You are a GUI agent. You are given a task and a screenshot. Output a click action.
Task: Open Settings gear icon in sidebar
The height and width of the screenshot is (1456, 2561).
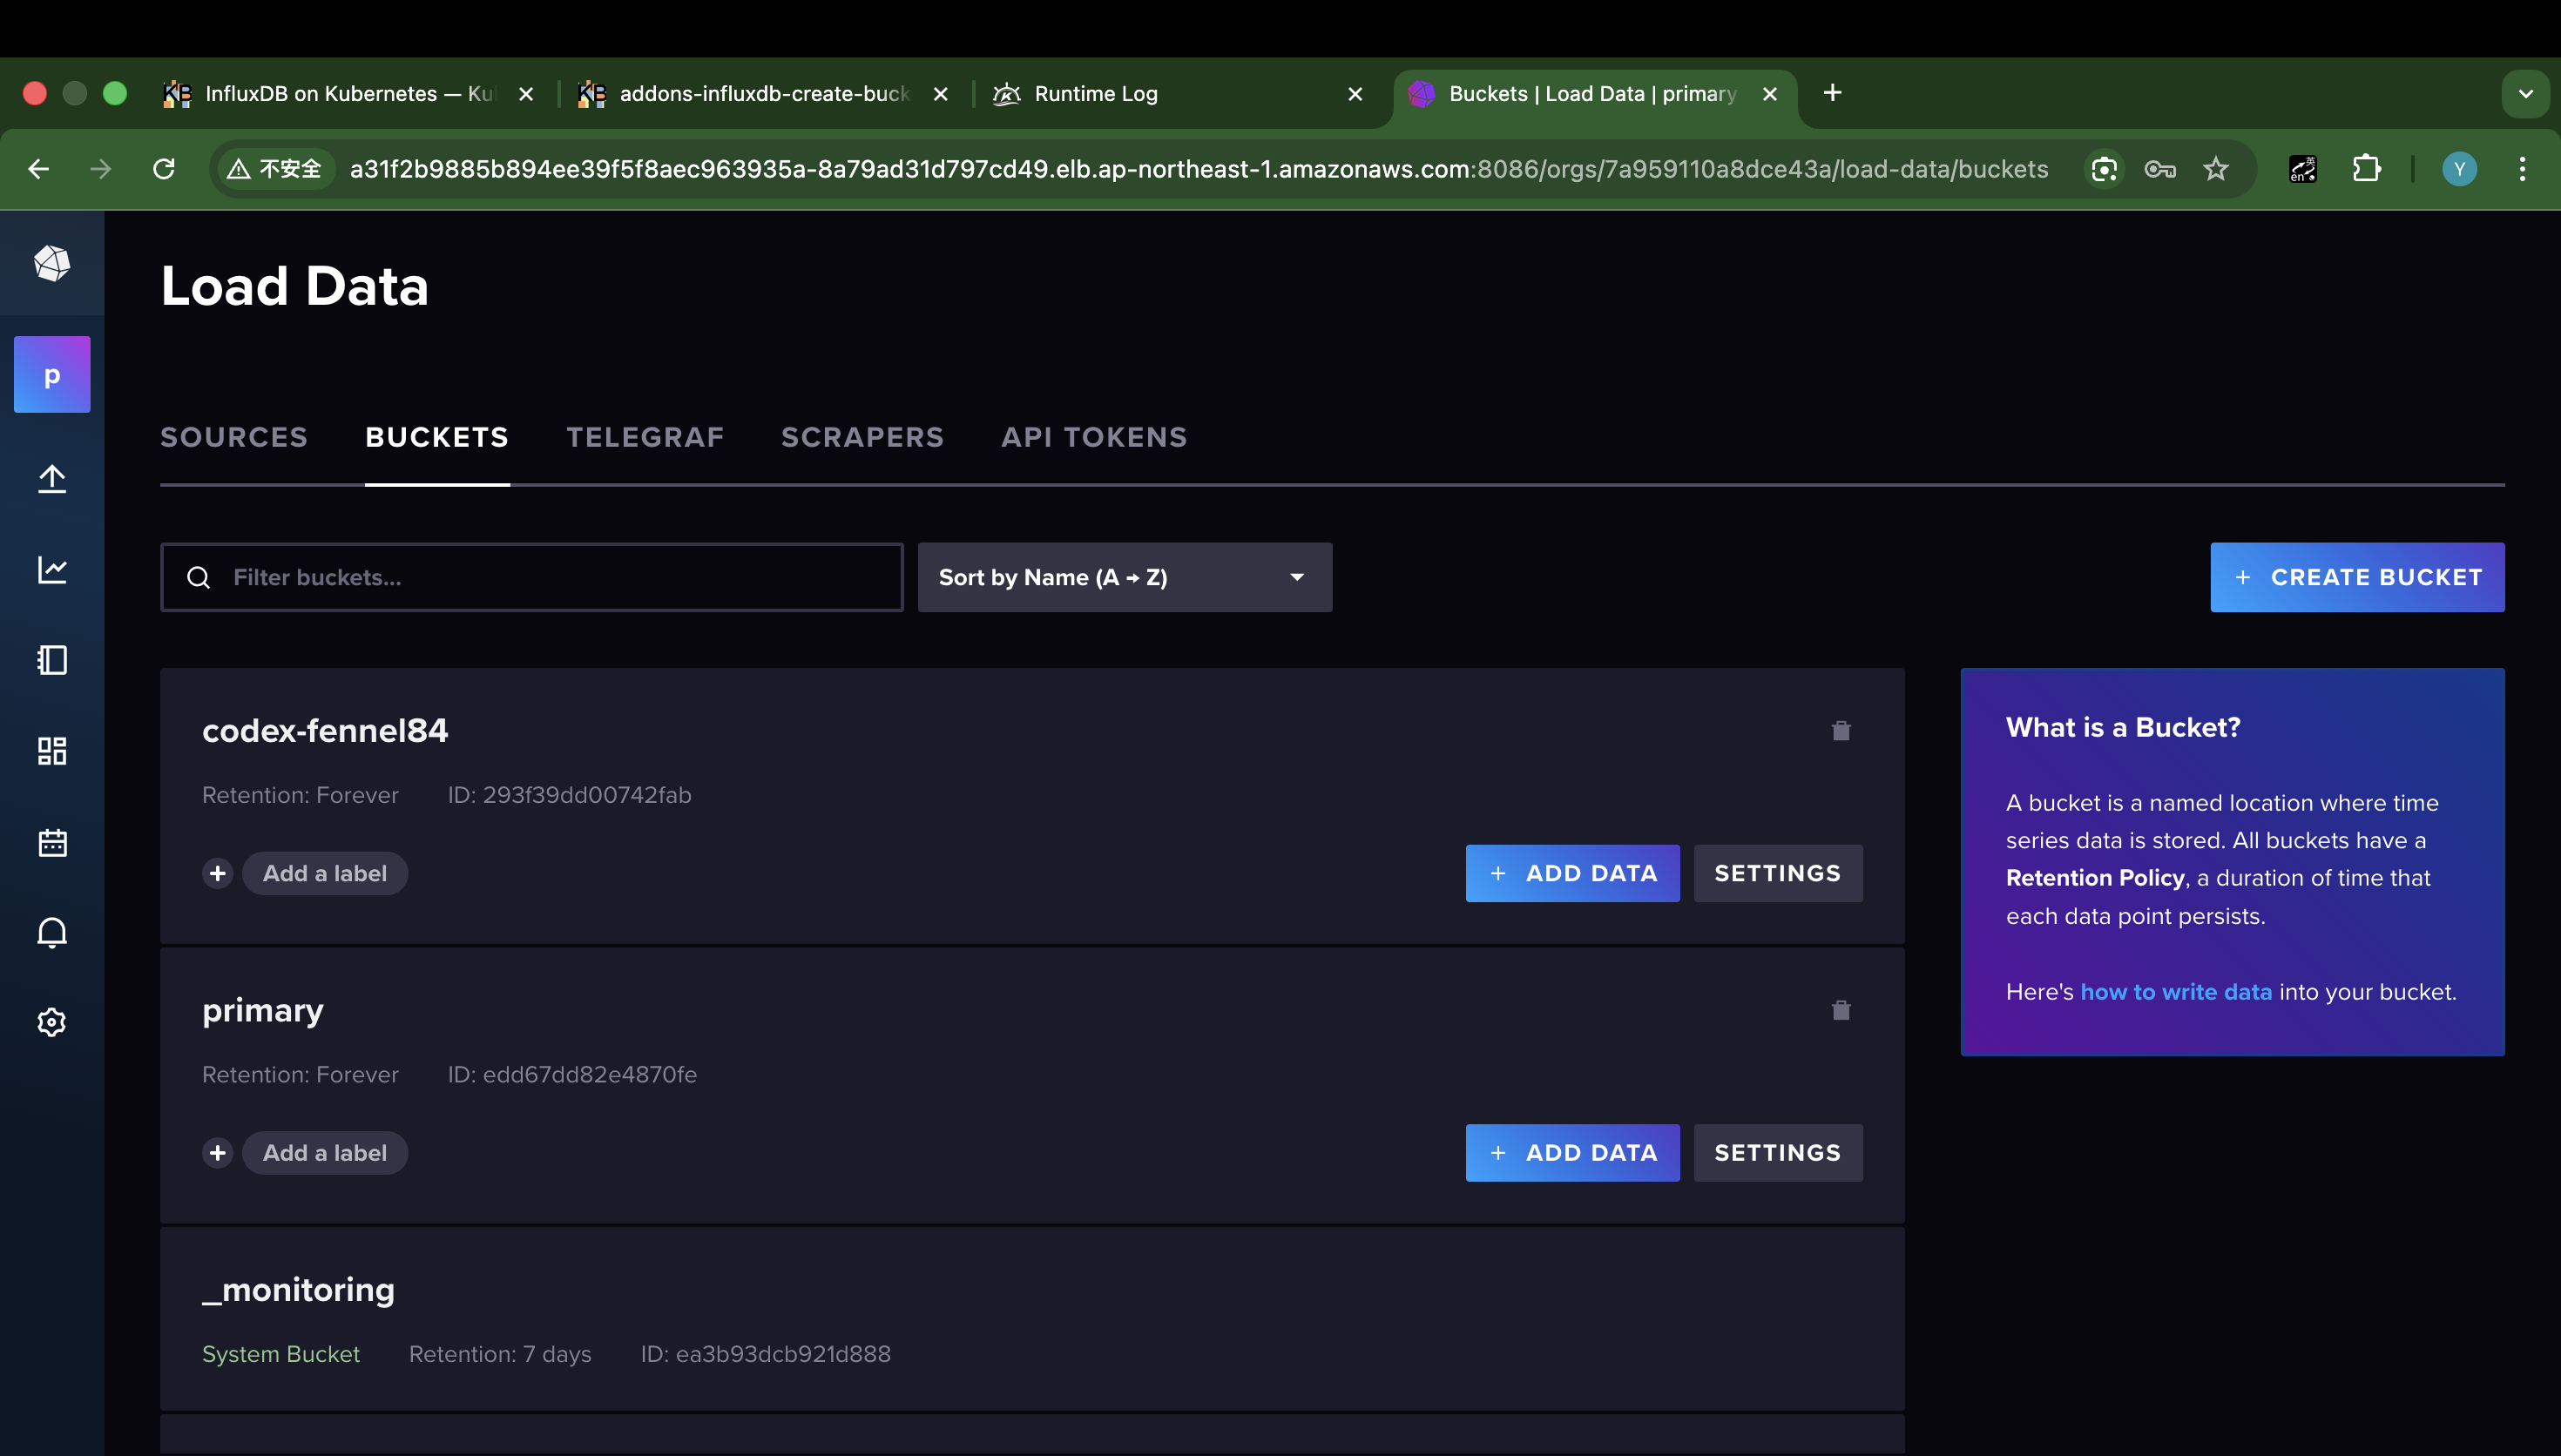click(52, 1022)
